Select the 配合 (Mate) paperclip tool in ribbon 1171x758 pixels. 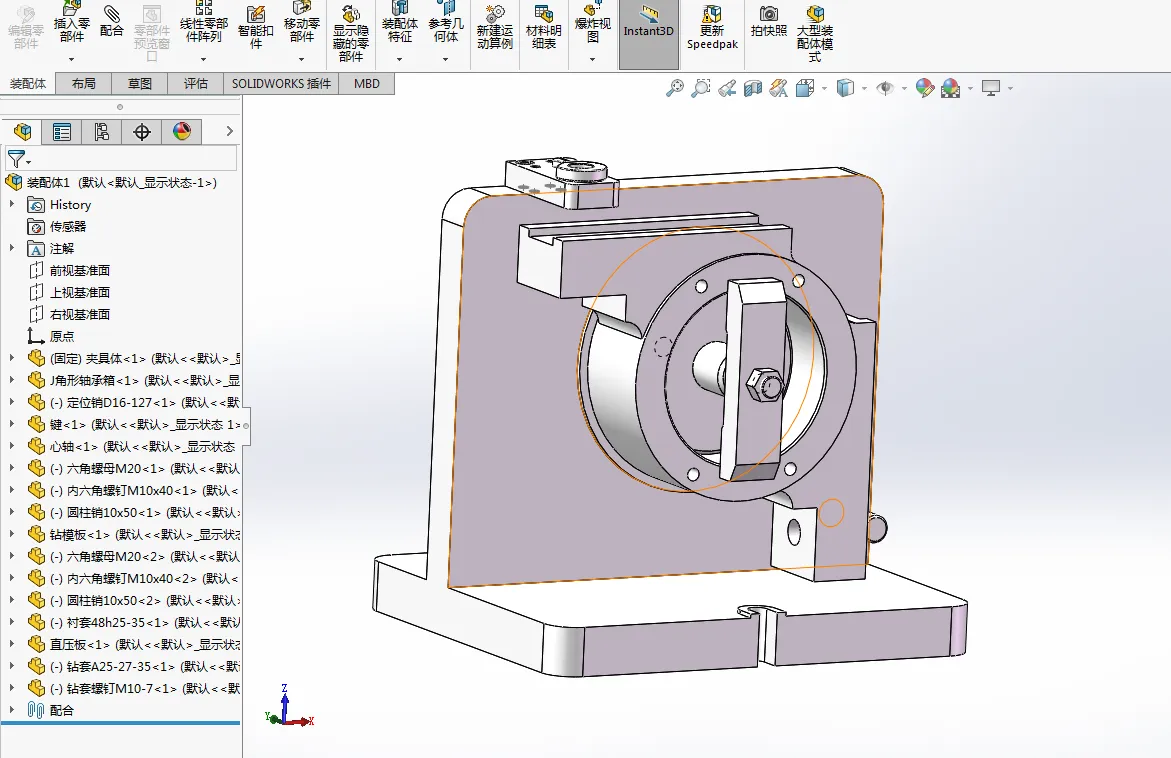click(111, 21)
